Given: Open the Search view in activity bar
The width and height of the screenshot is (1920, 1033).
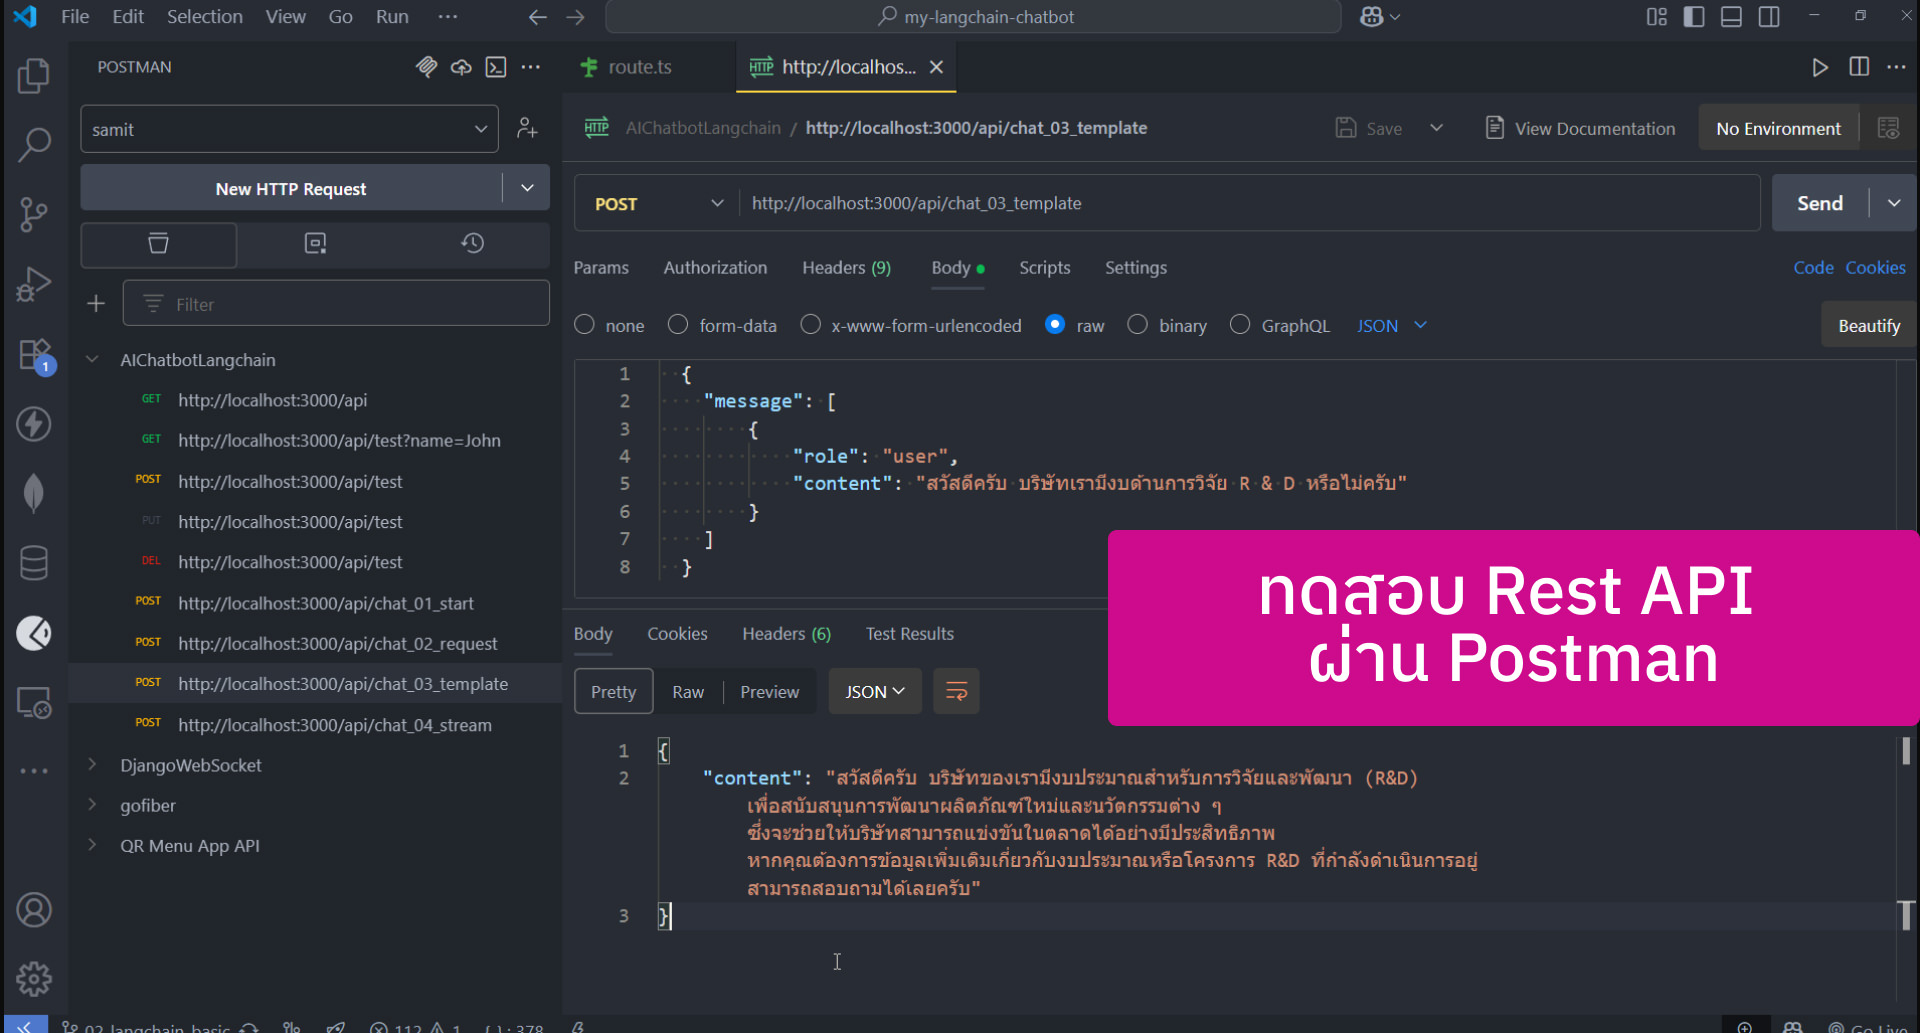Looking at the screenshot, I should [x=34, y=144].
